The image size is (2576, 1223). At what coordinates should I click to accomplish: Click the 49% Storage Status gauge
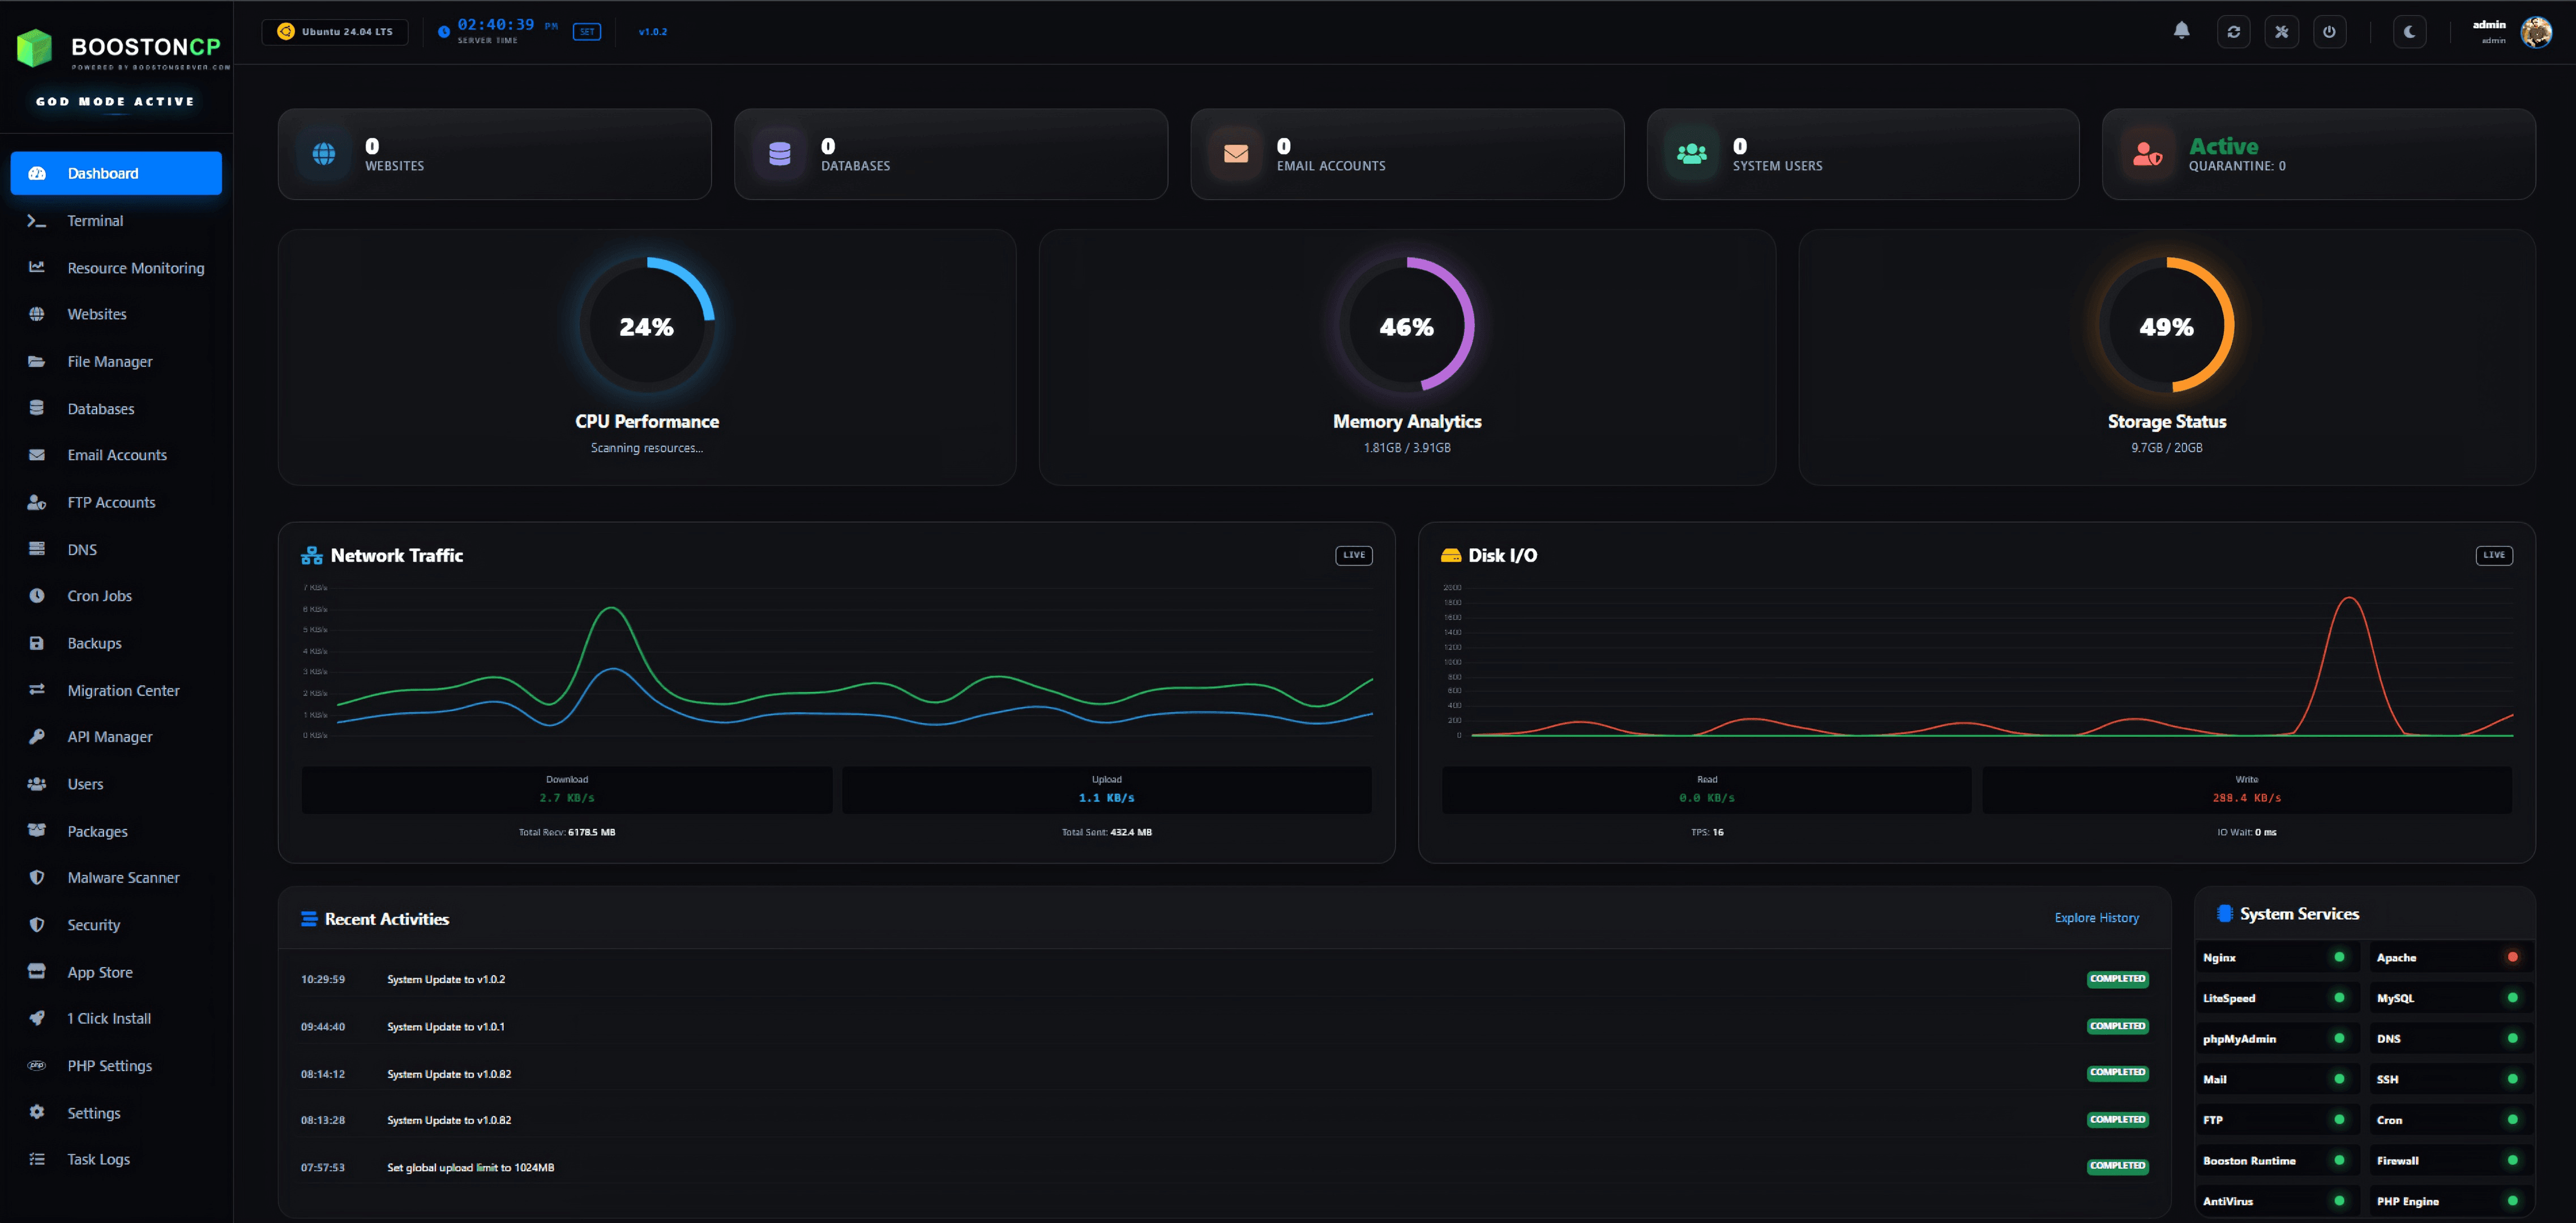(2166, 326)
